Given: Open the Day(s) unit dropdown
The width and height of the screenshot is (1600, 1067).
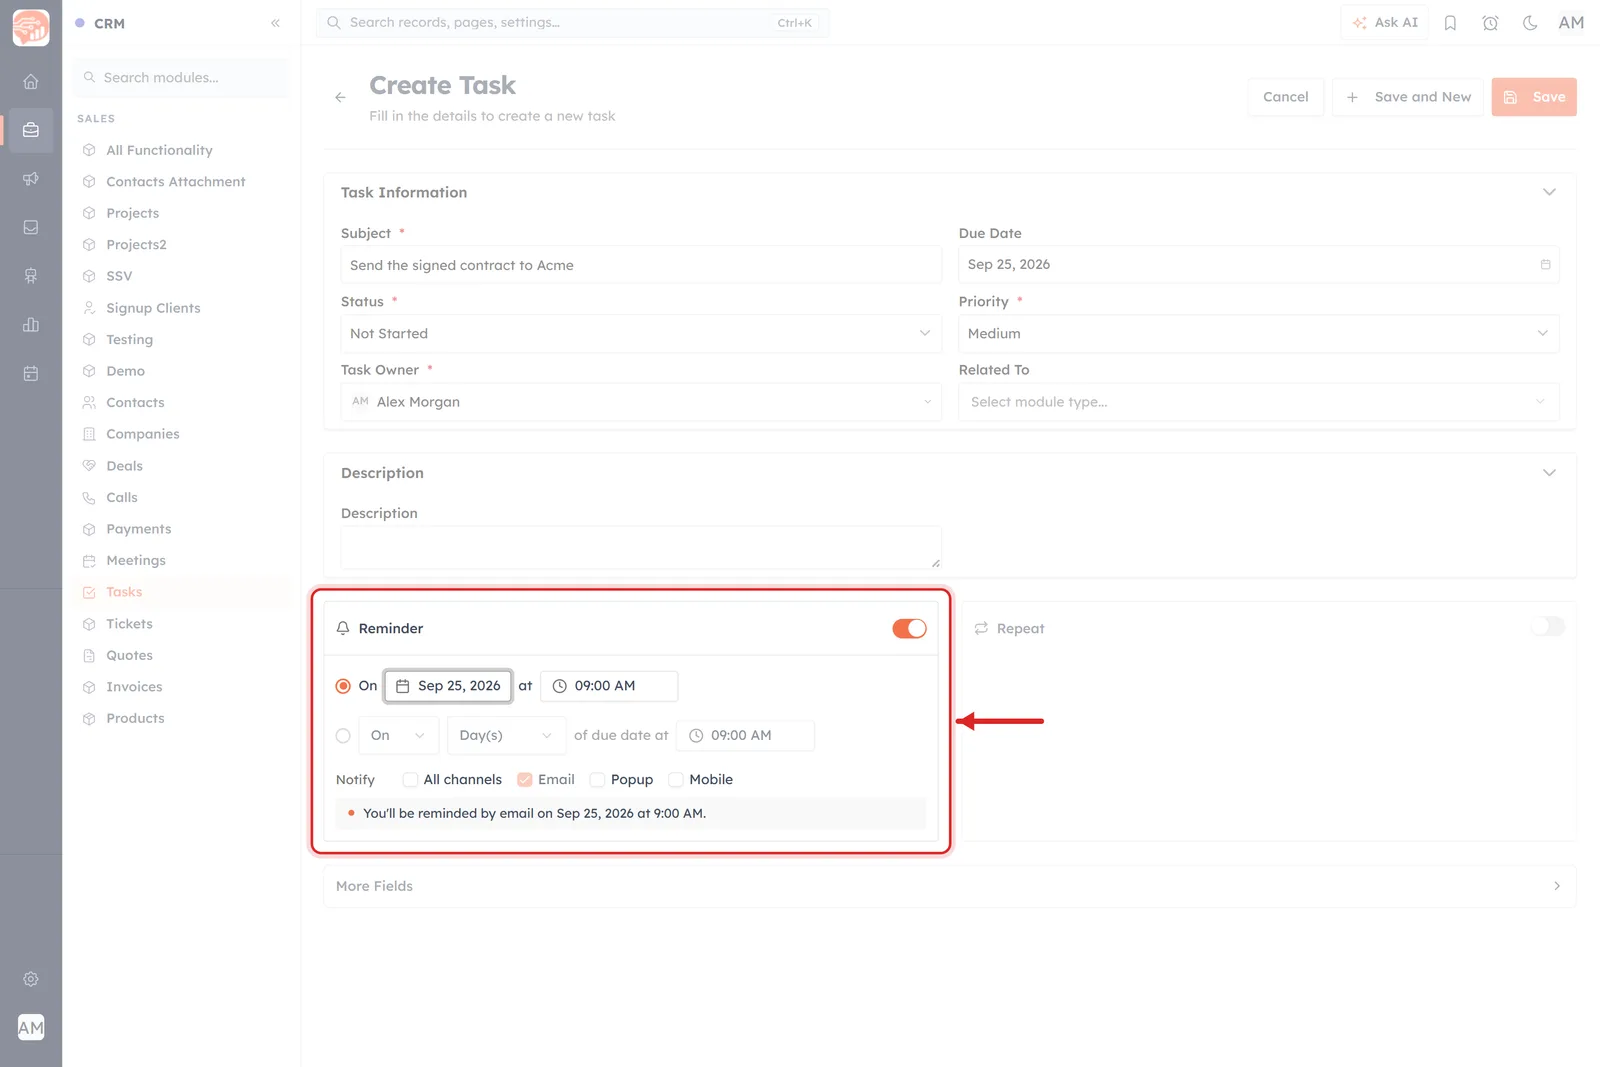Looking at the screenshot, I should 506,736.
